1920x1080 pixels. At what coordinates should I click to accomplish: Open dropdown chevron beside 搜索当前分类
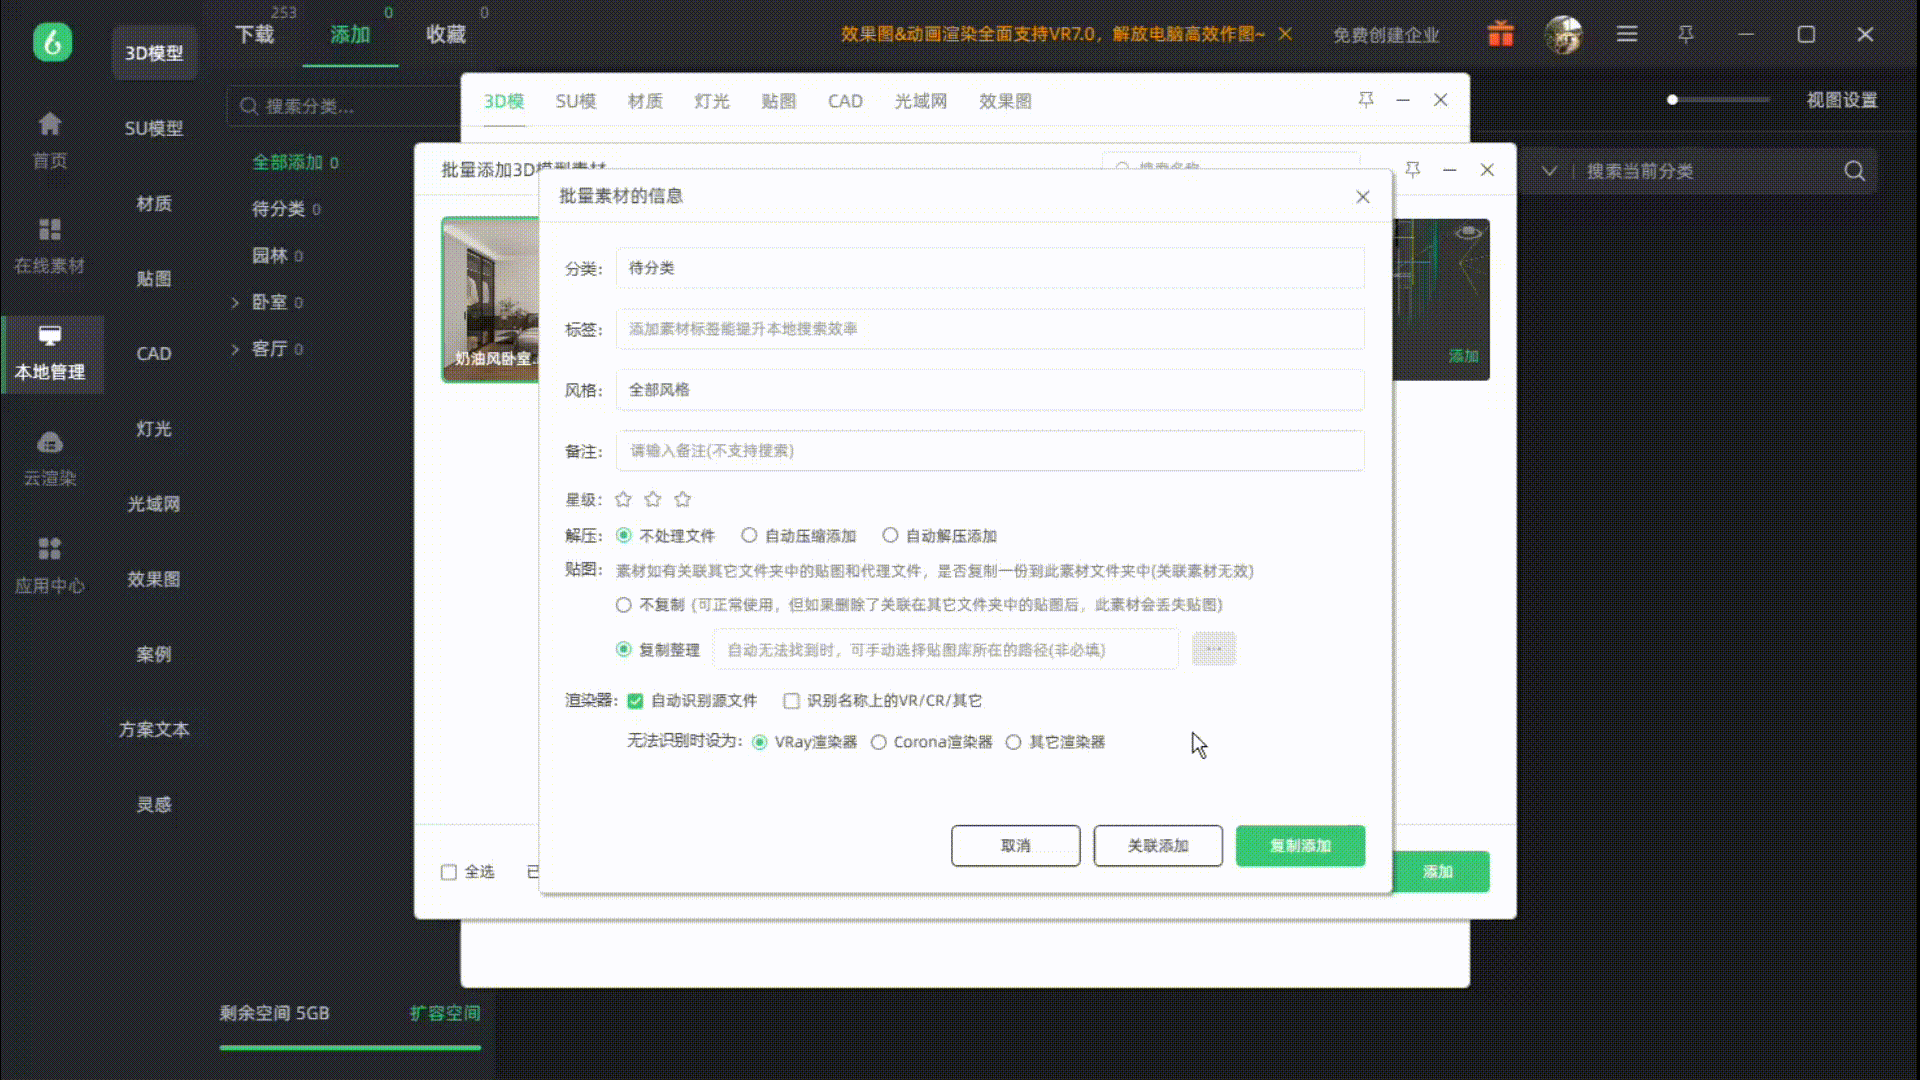[x=1549, y=171]
